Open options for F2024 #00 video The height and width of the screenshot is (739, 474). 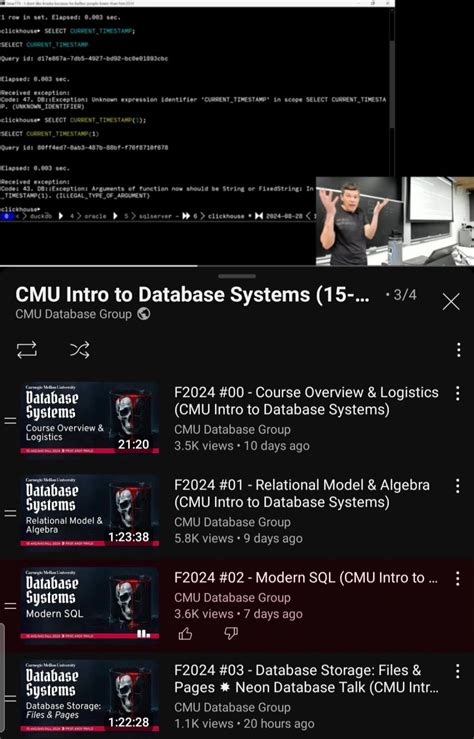tap(458, 394)
